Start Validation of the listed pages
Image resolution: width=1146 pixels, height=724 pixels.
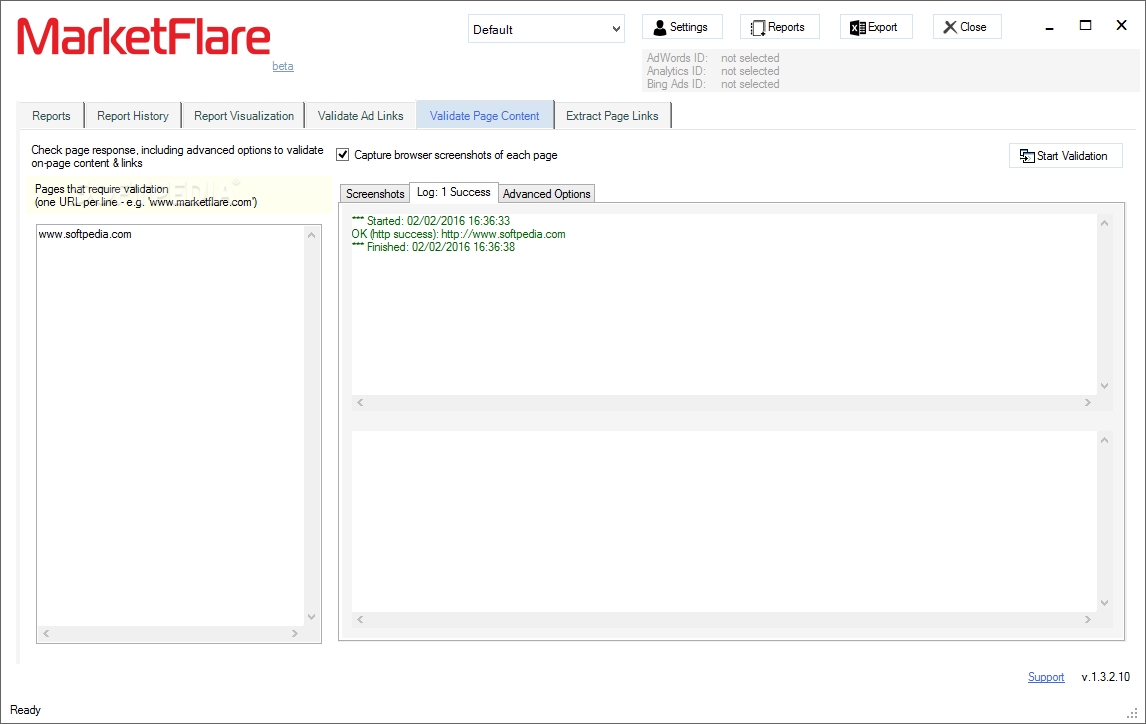(1065, 156)
